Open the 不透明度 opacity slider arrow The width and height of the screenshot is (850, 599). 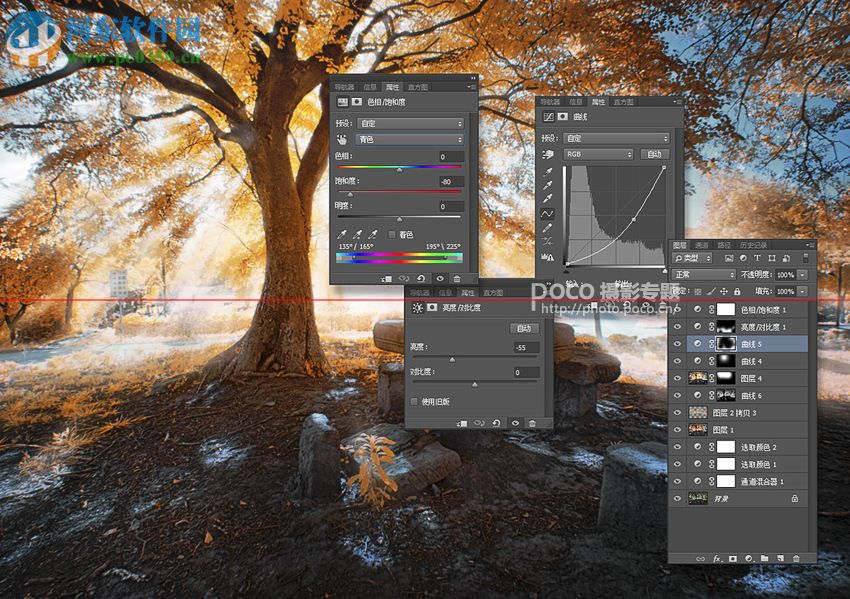pos(802,275)
